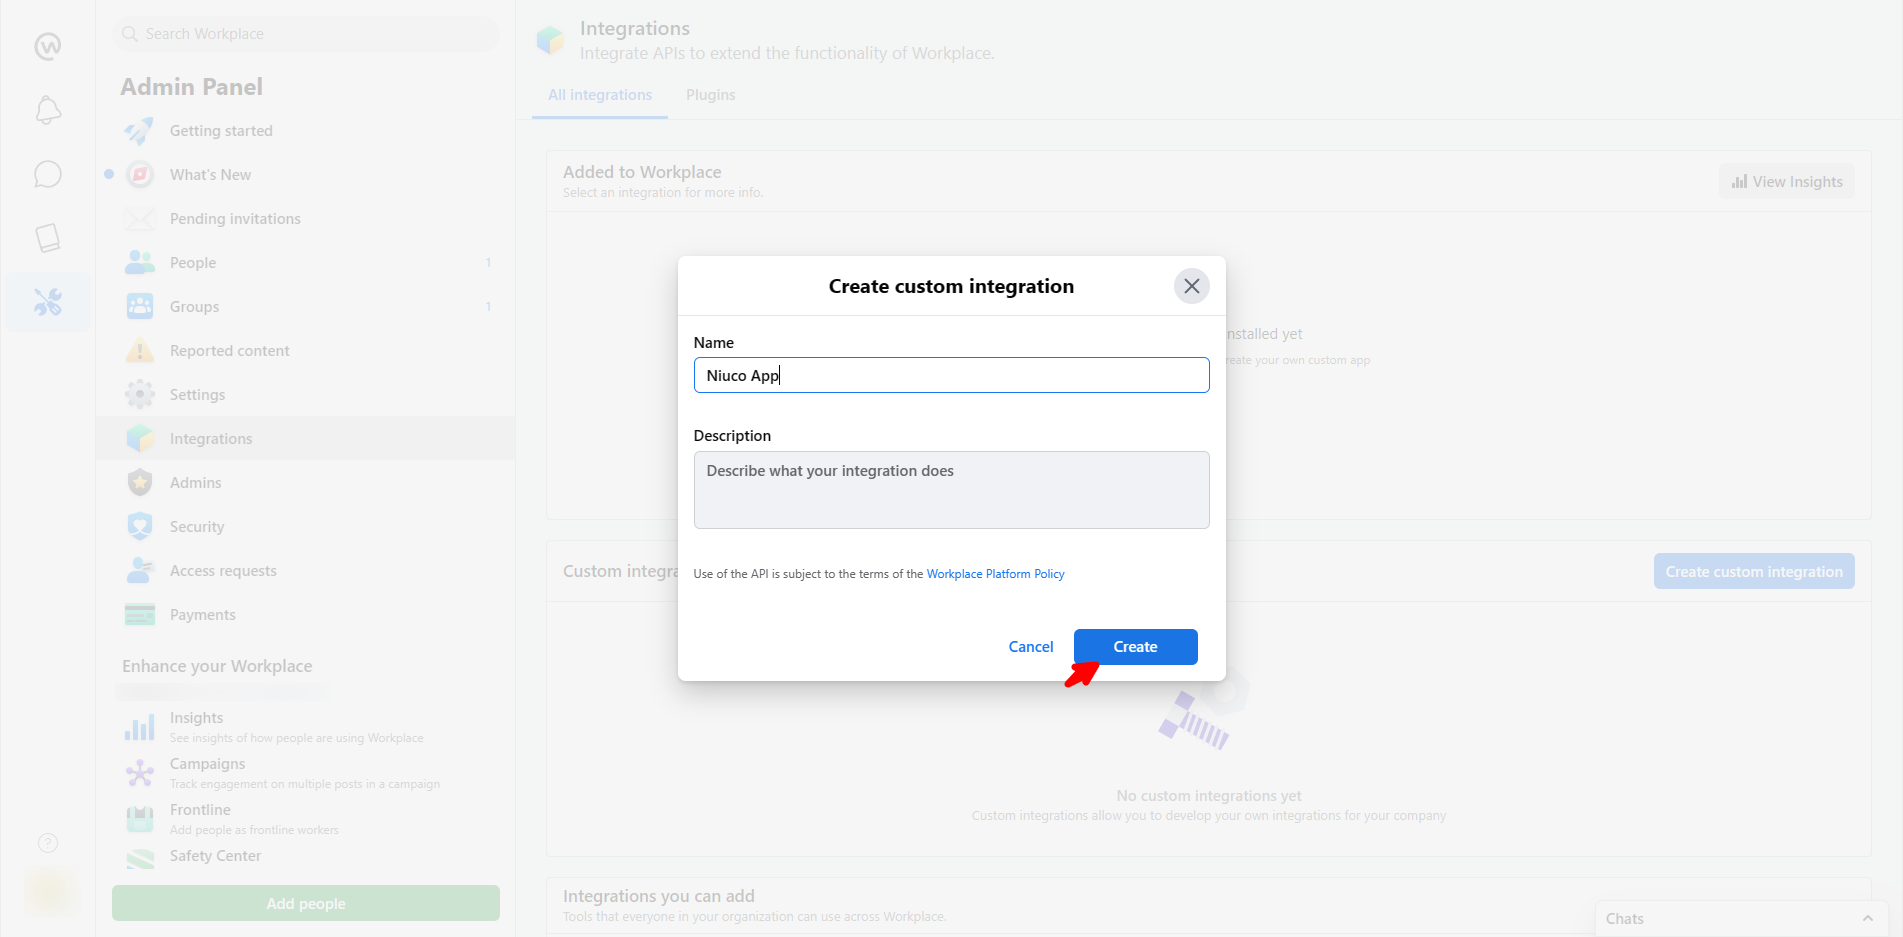This screenshot has width=1903, height=937.
Task: Click the Insights bar chart icon
Action: coord(140,727)
